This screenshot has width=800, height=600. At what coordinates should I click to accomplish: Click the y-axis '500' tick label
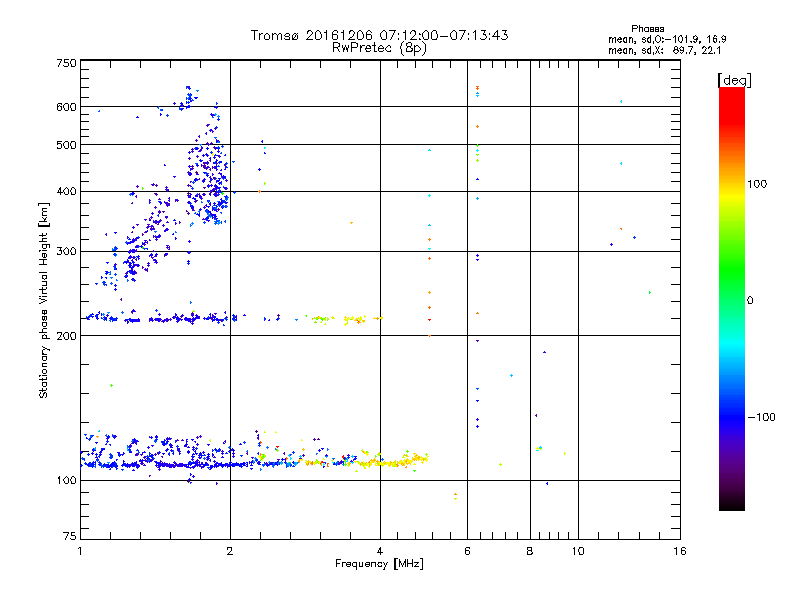pos(66,145)
